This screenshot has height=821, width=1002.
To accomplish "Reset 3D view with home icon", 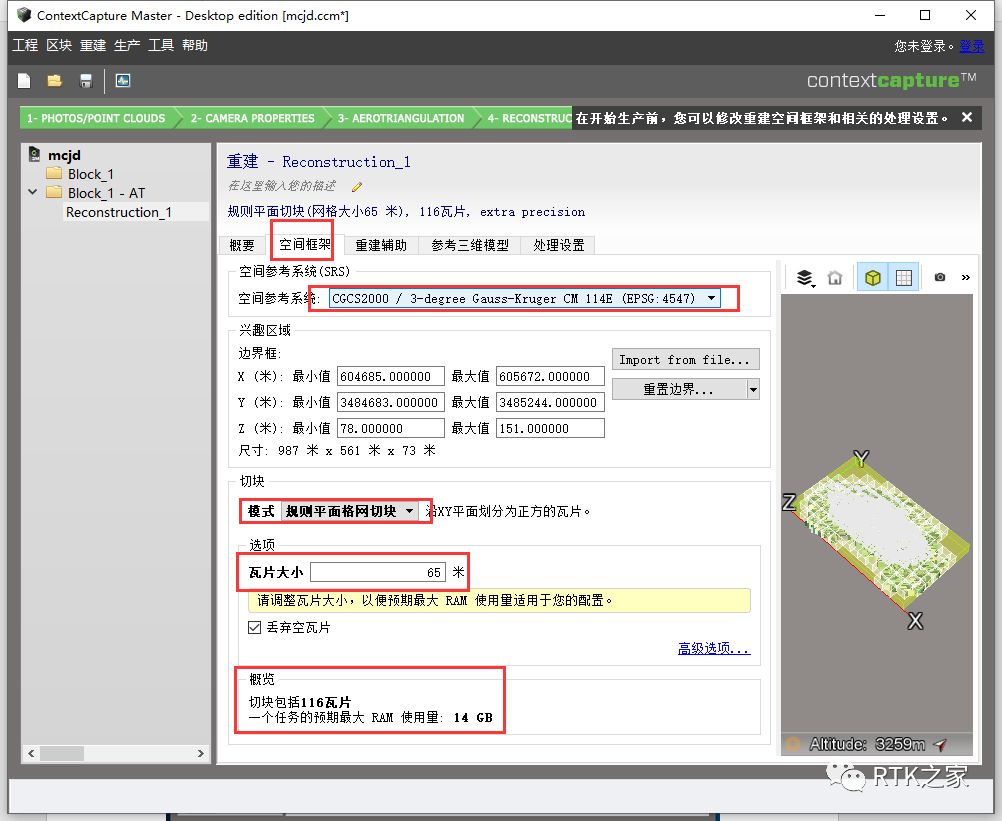I will click(x=835, y=278).
